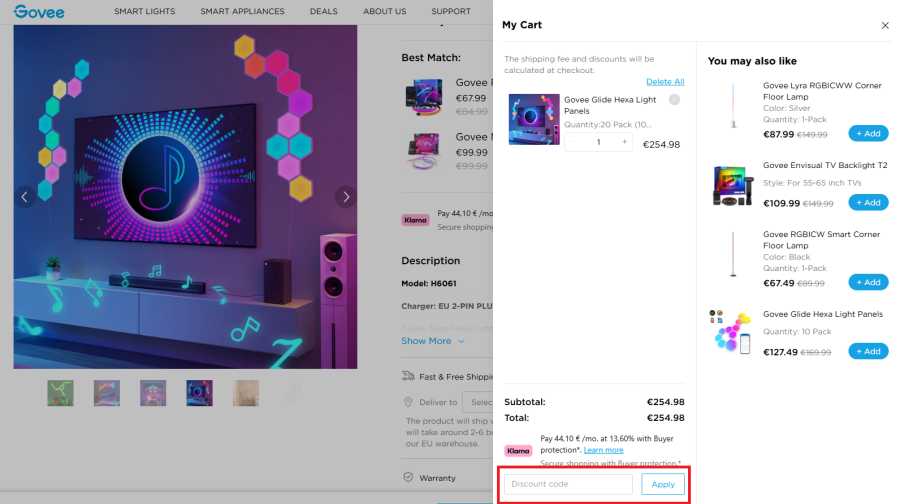
Task: Open Govee Lyra floor lamp product image
Action: pos(732,105)
